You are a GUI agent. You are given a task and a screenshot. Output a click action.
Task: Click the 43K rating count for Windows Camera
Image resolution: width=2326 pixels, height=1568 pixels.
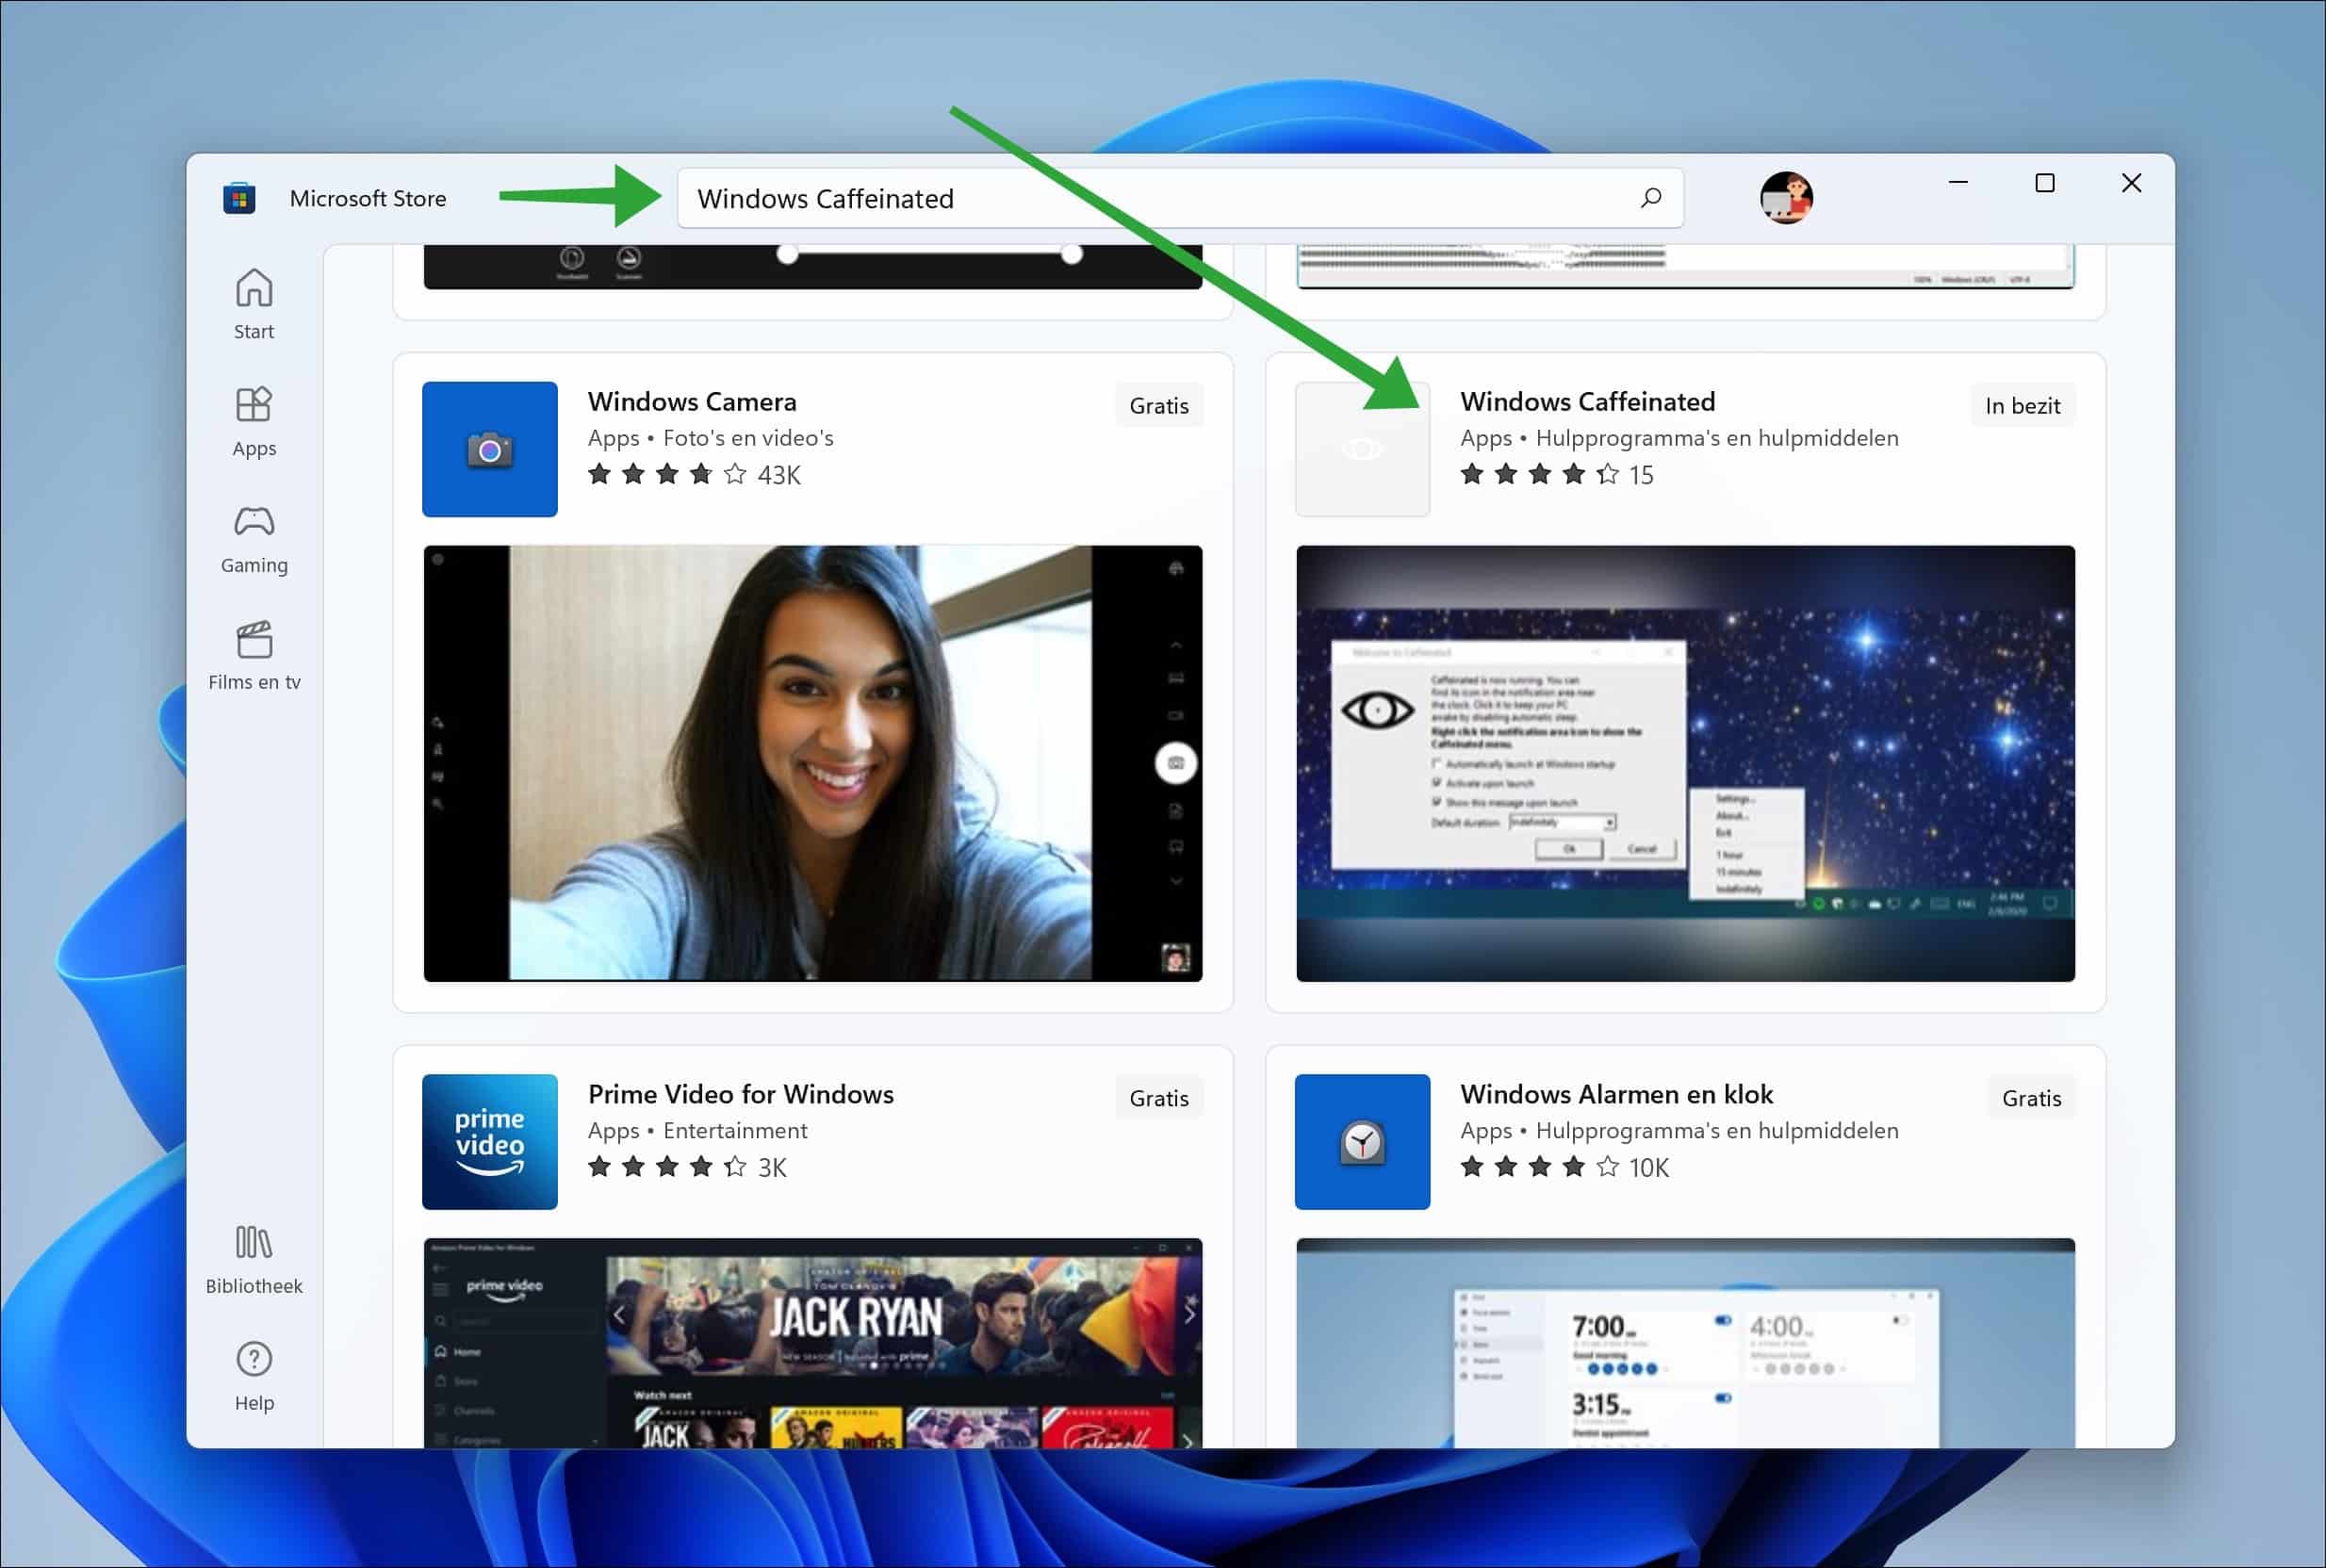779,474
